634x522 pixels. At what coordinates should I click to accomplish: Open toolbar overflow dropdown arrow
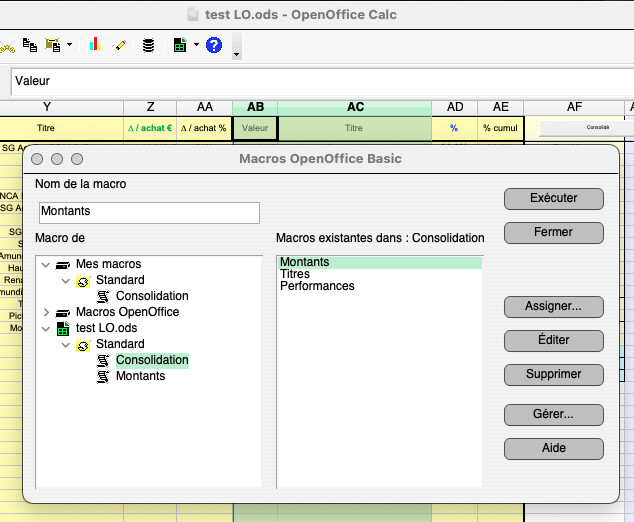pos(237,54)
